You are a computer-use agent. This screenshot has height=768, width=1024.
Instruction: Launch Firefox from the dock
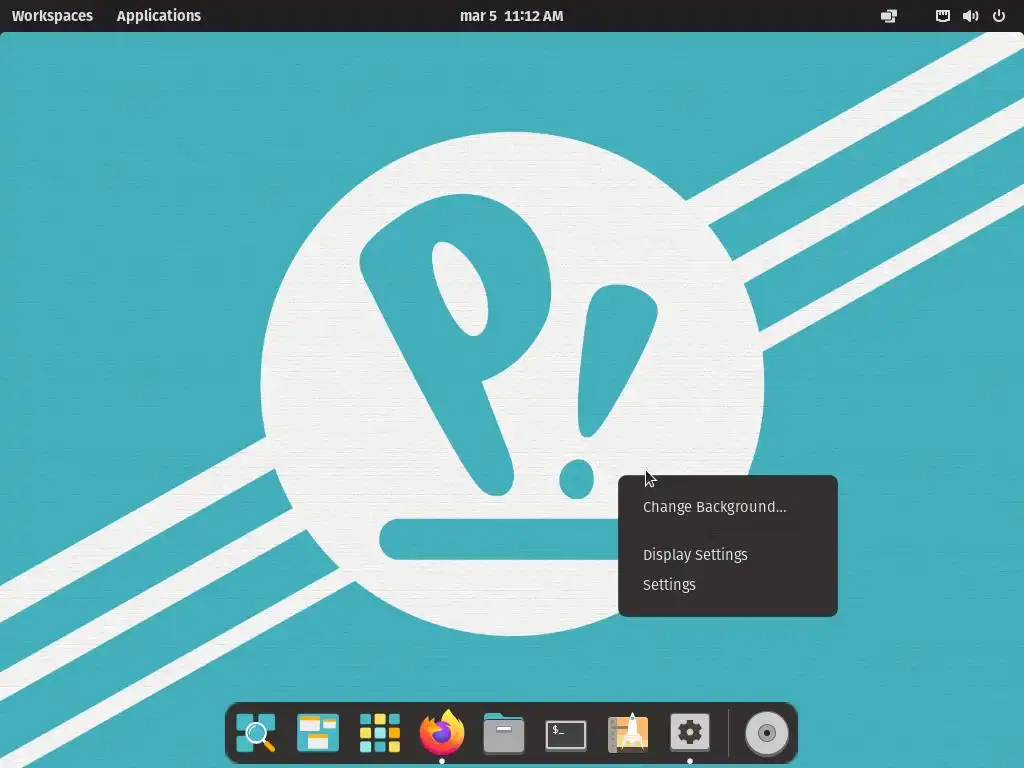pos(441,731)
